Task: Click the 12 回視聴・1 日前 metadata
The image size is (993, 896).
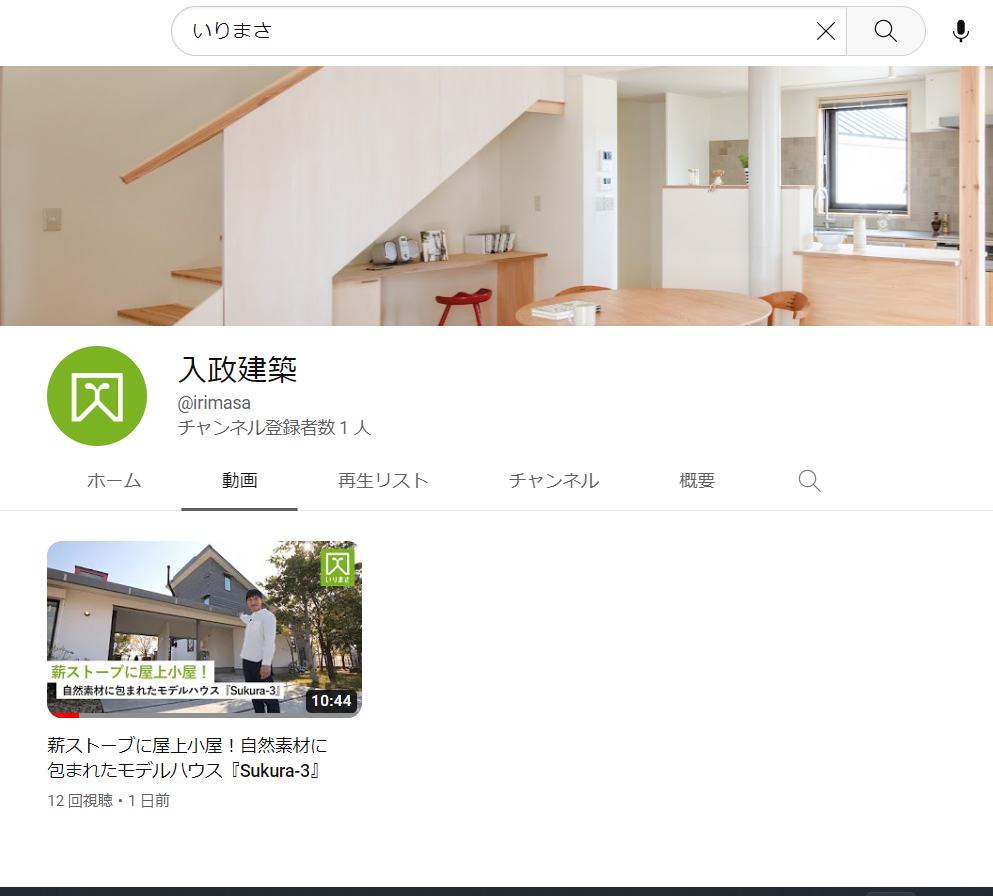Action: coord(108,800)
